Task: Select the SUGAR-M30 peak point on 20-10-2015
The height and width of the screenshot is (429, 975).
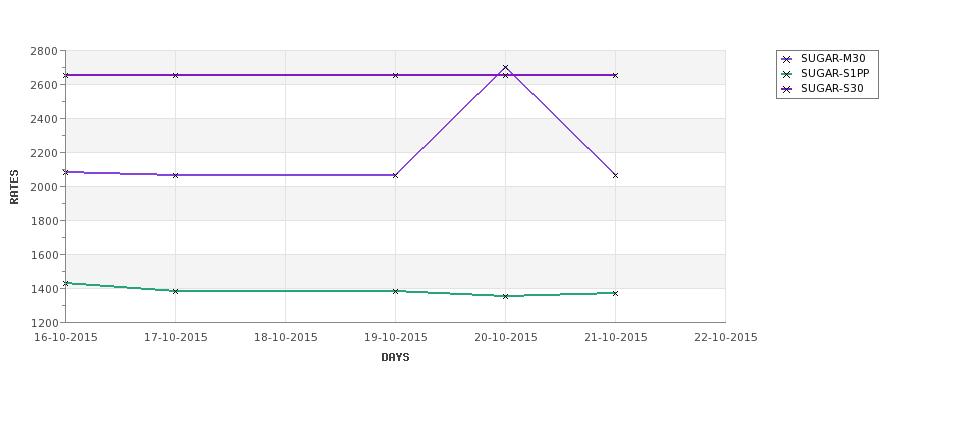Action: [x=506, y=68]
